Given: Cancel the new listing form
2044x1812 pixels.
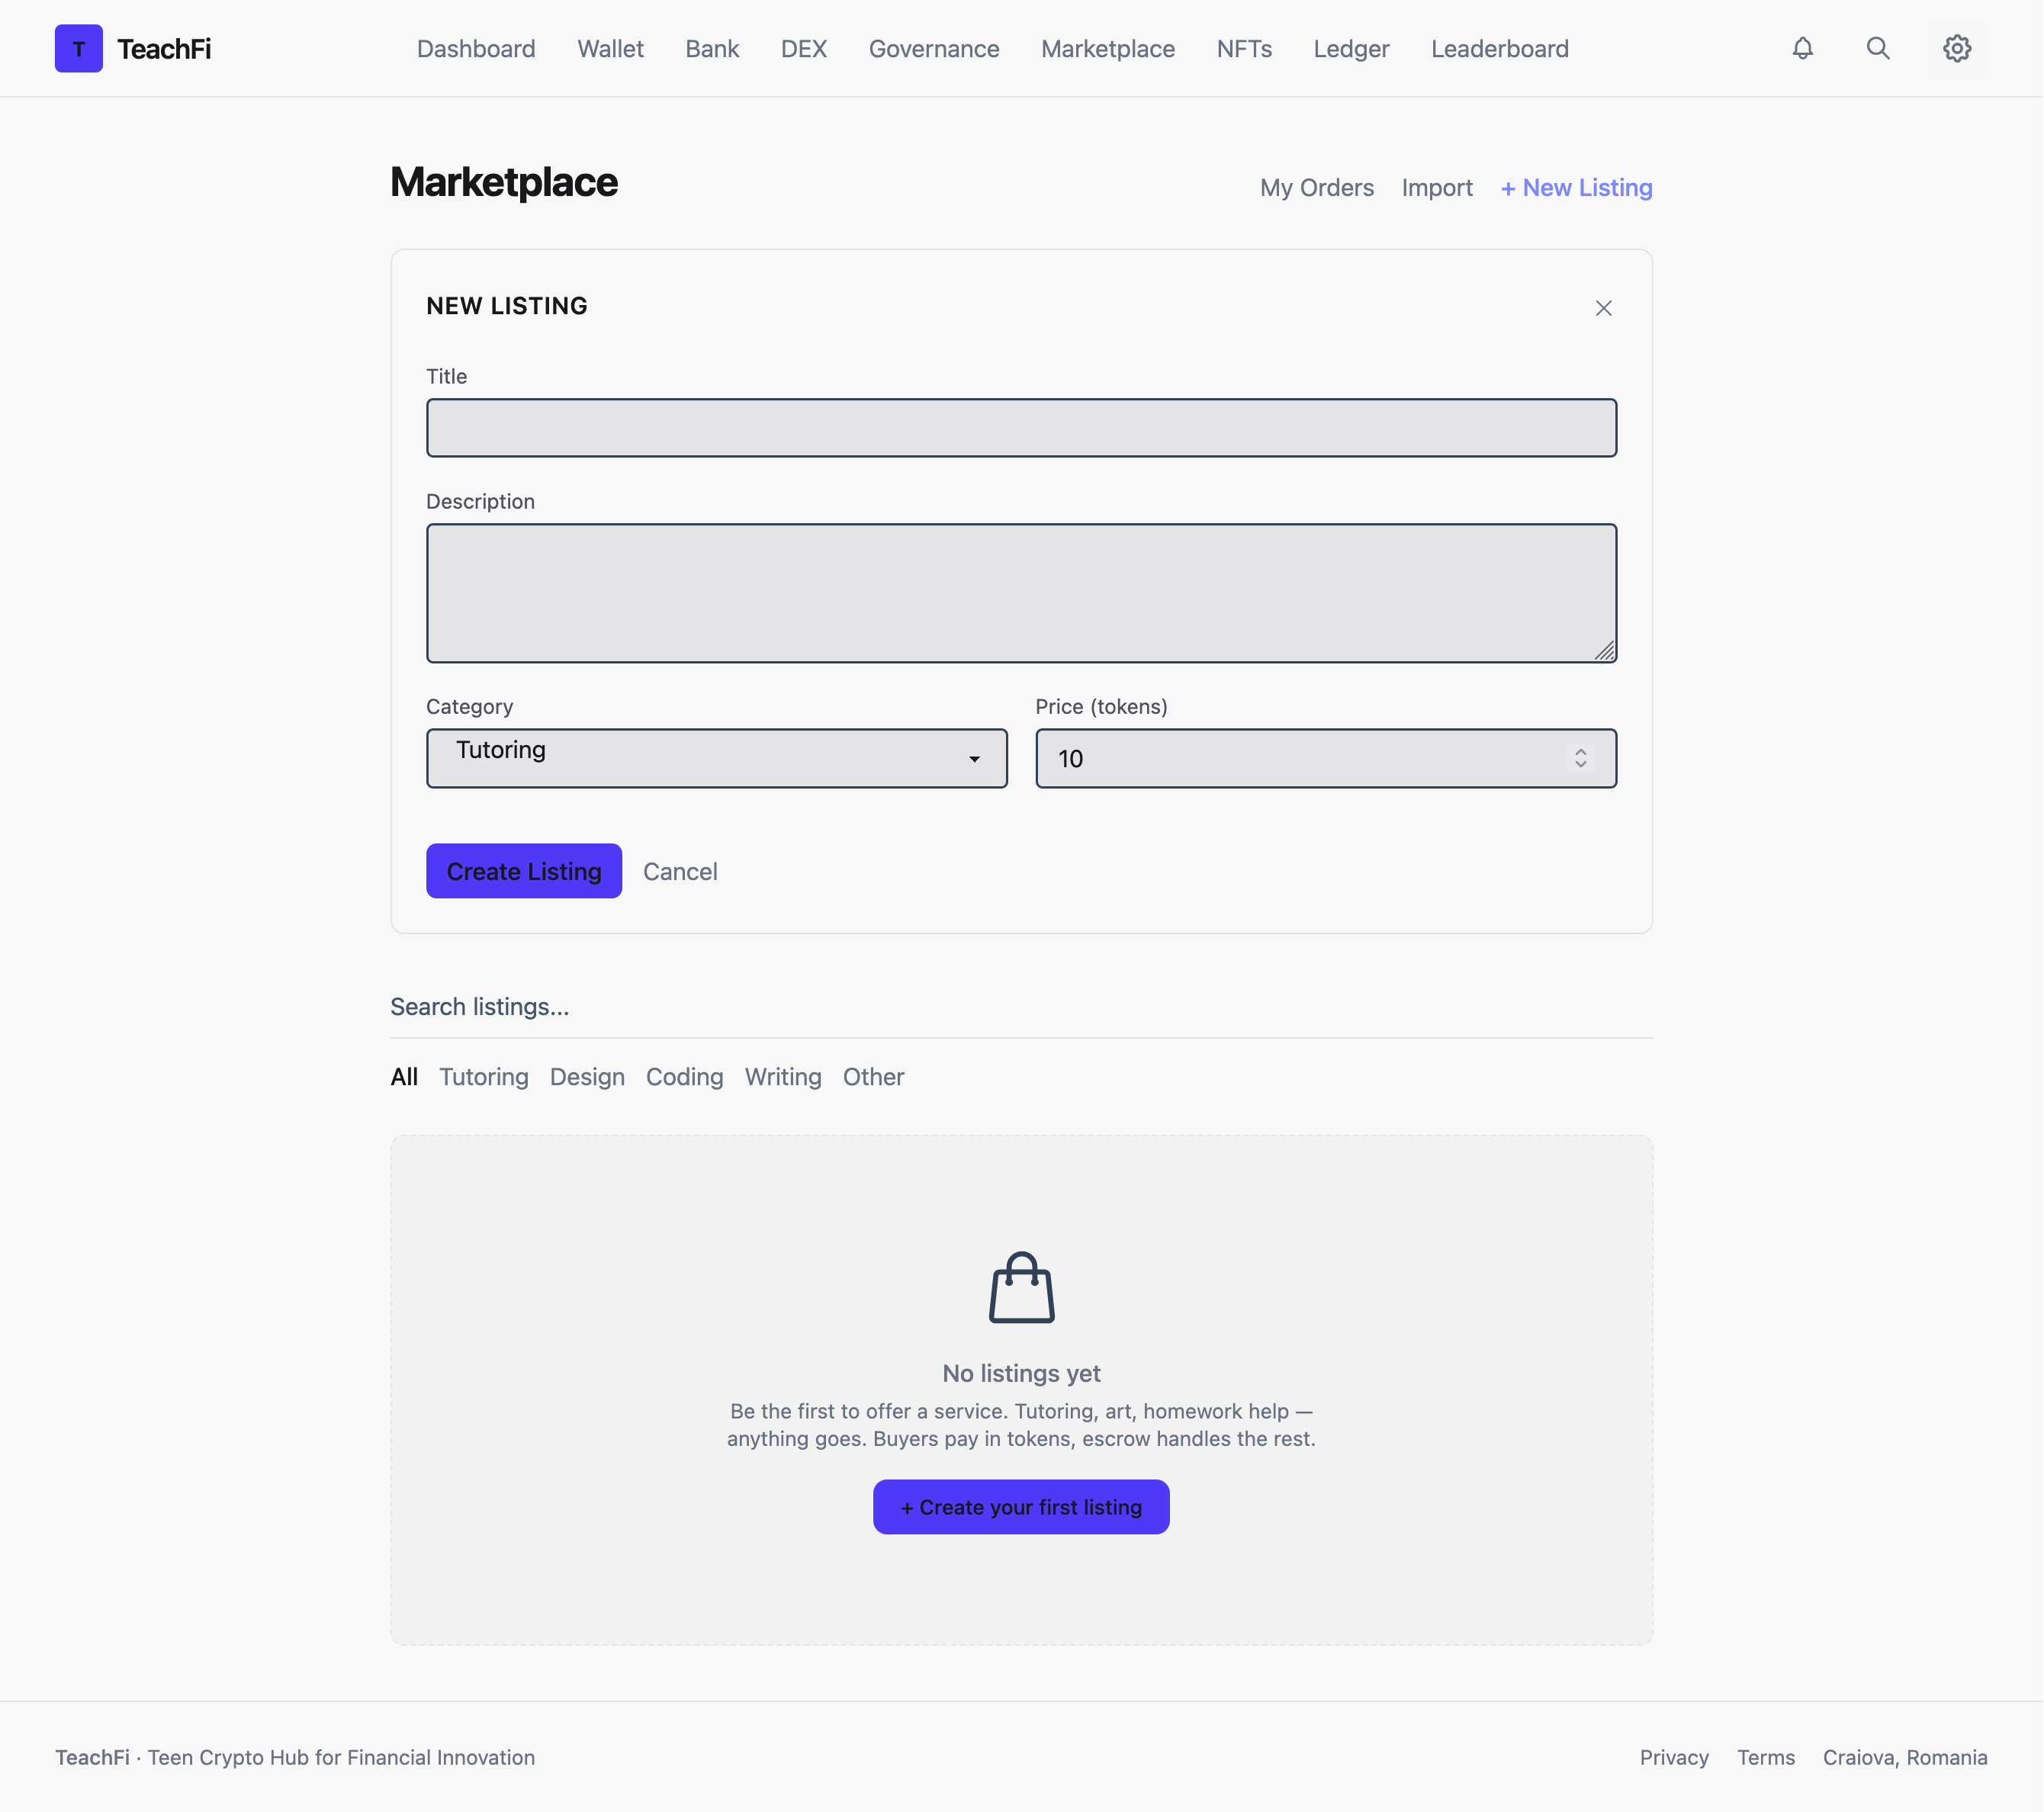Looking at the screenshot, I should (680, 871).
